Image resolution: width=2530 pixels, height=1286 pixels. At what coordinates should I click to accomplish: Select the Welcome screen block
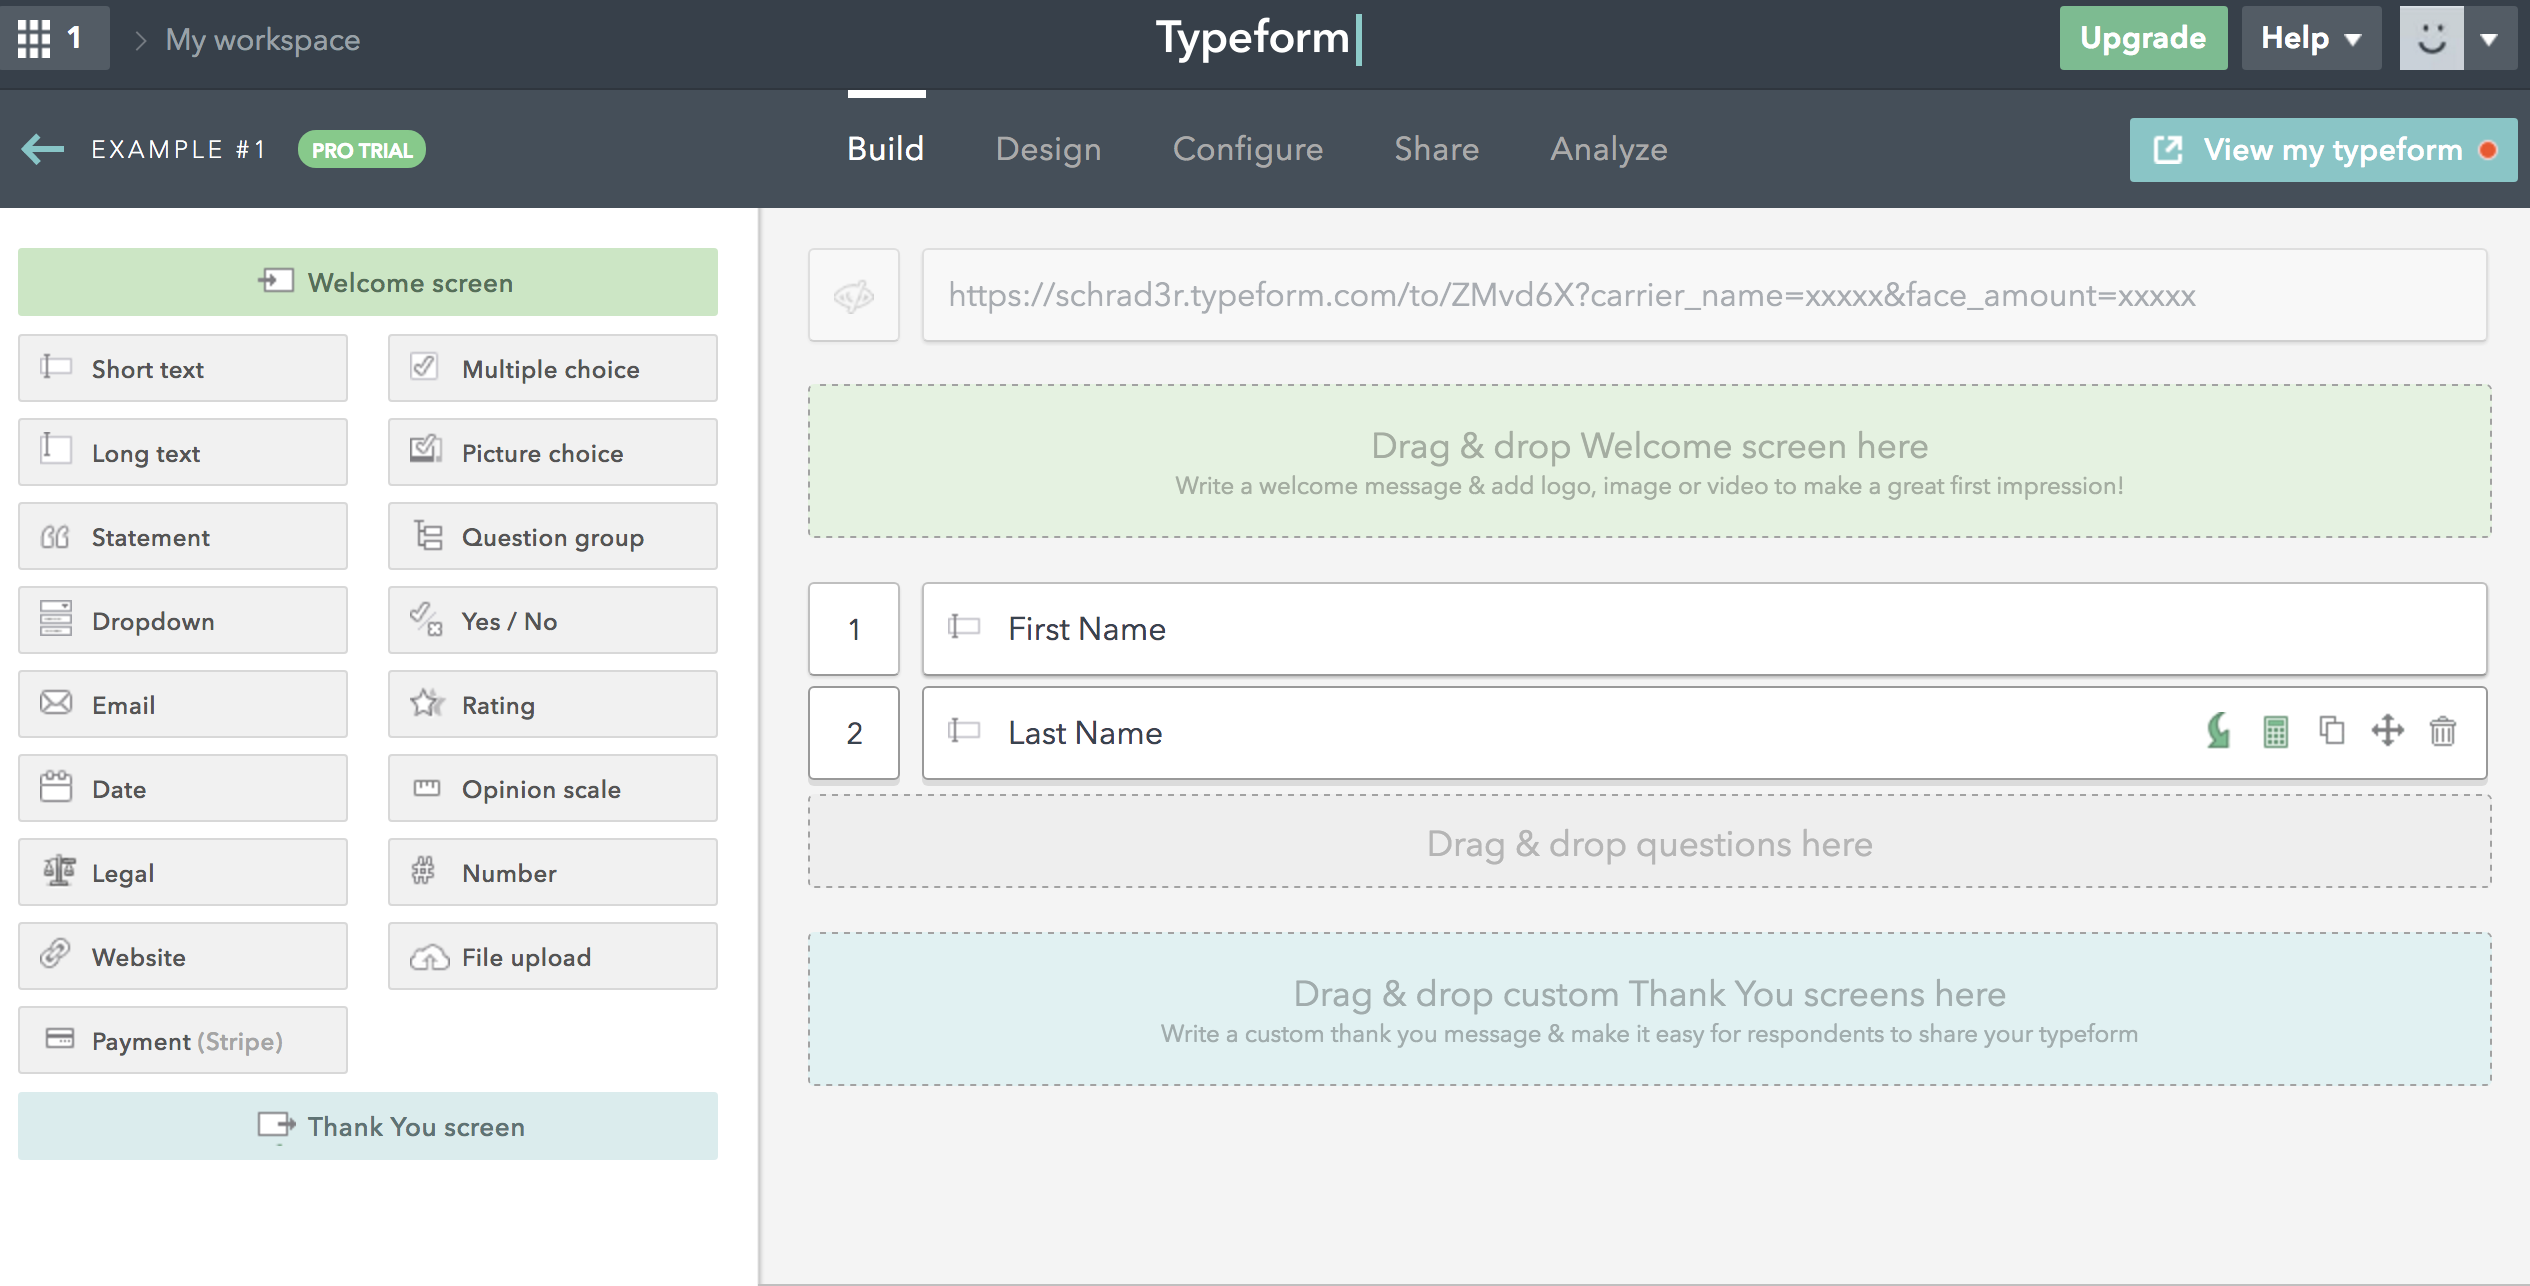(368, 282)
